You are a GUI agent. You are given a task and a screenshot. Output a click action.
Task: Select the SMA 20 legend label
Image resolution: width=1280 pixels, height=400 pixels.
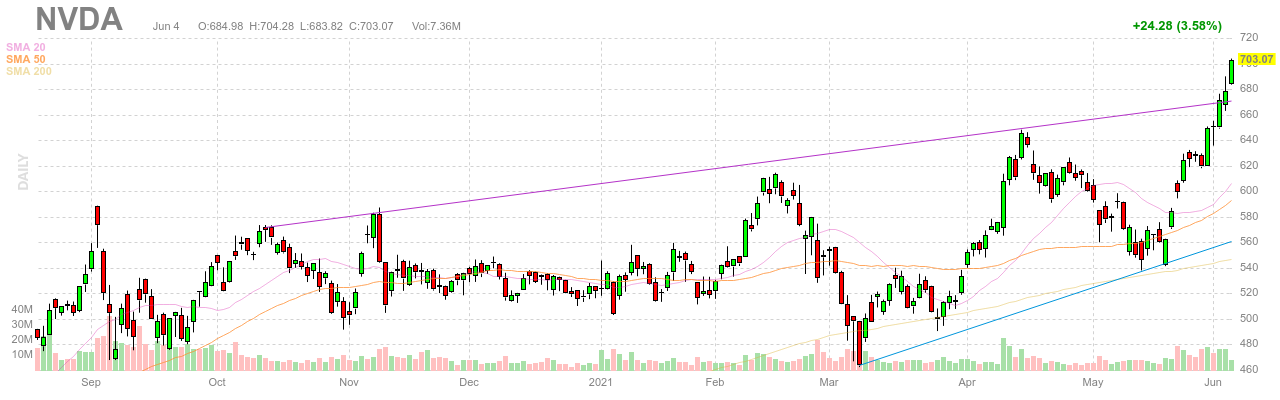(x=25, y=47)
